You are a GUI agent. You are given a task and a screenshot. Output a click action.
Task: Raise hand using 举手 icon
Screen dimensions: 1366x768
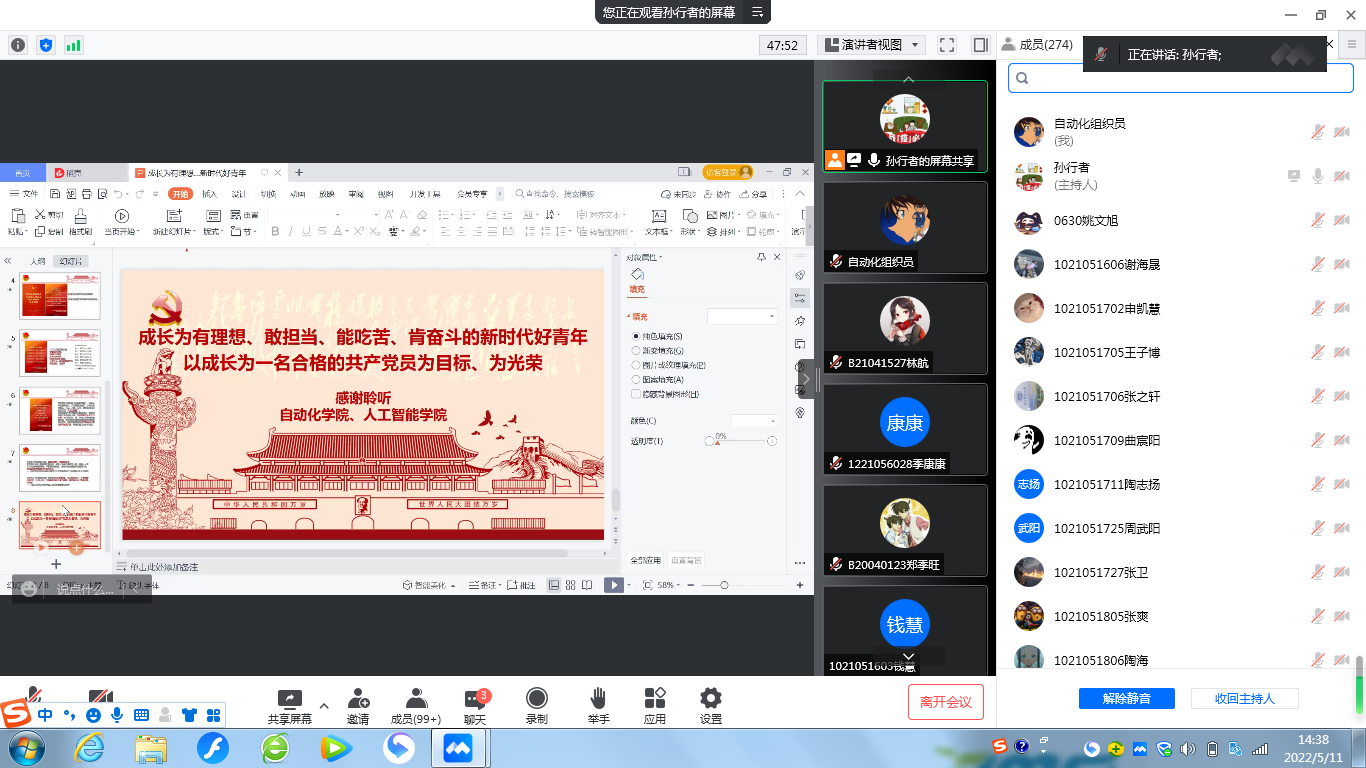[x=598, y=705]
